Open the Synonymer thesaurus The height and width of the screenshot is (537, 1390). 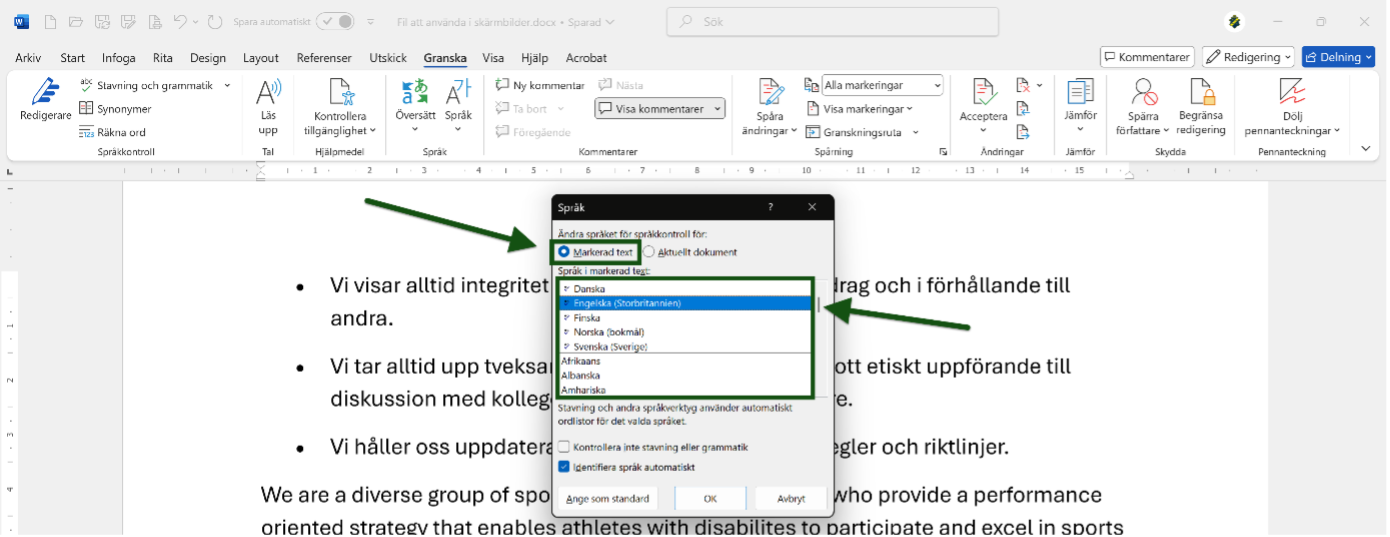click(115, 109)
